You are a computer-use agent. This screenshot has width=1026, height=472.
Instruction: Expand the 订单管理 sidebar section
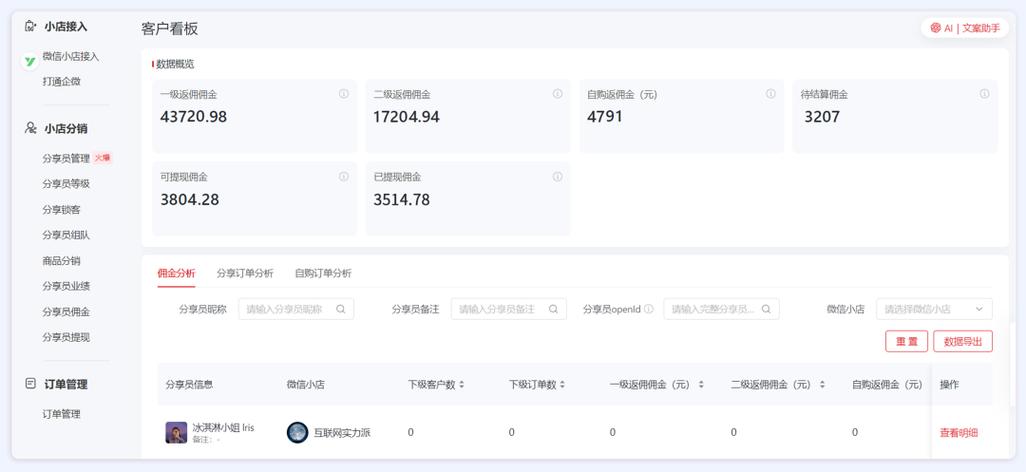(65, 384)
